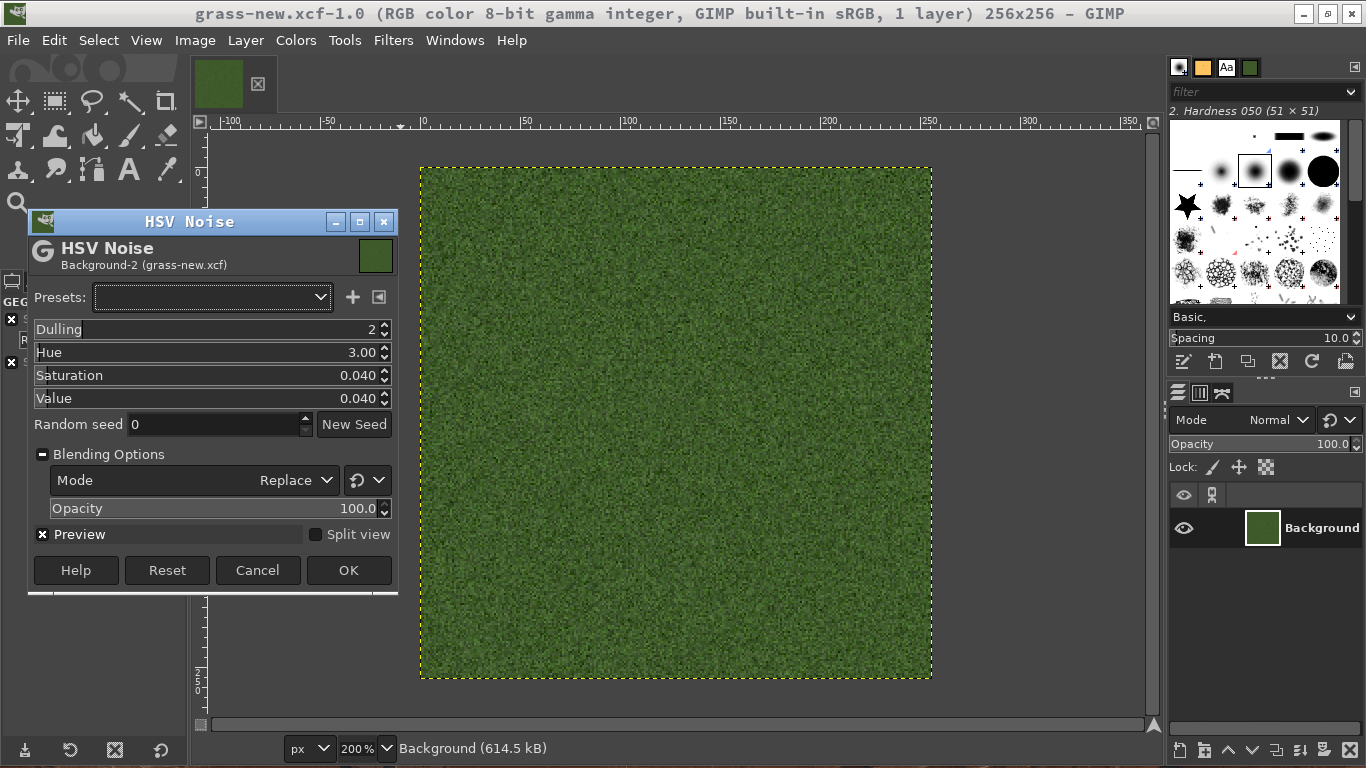Select the Fuzzy Select magic wand tool
The height and width of the screenshot is (768, 1366).
[130, 101]
